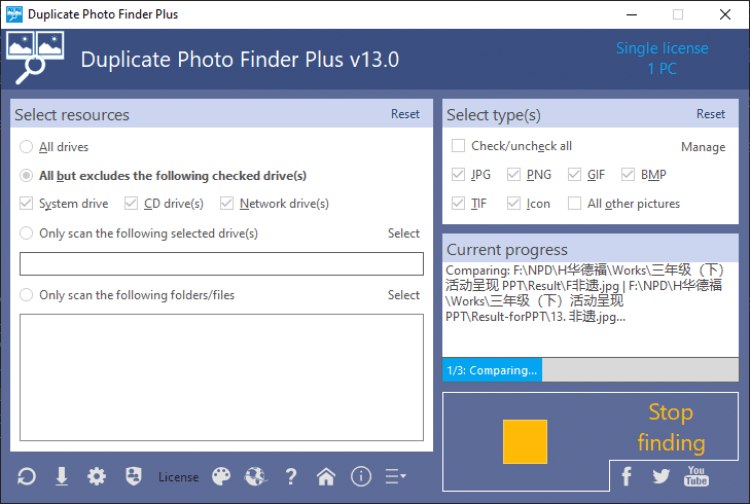Open the YouTube icon link
Screen dimensions: 750x504
pyautogui.click(x=696, y=476)
